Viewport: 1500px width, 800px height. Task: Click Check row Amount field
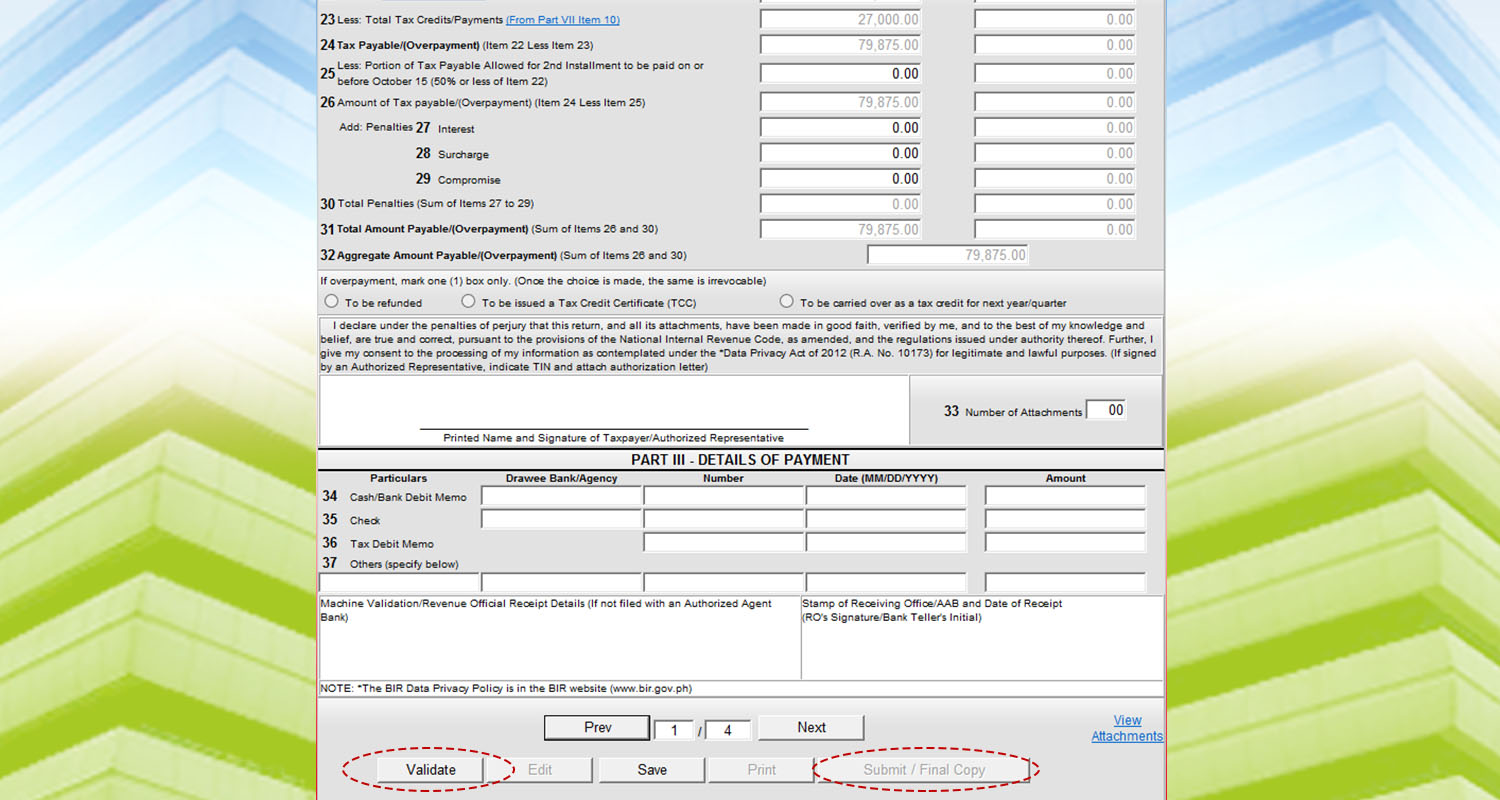point(1065,519)
